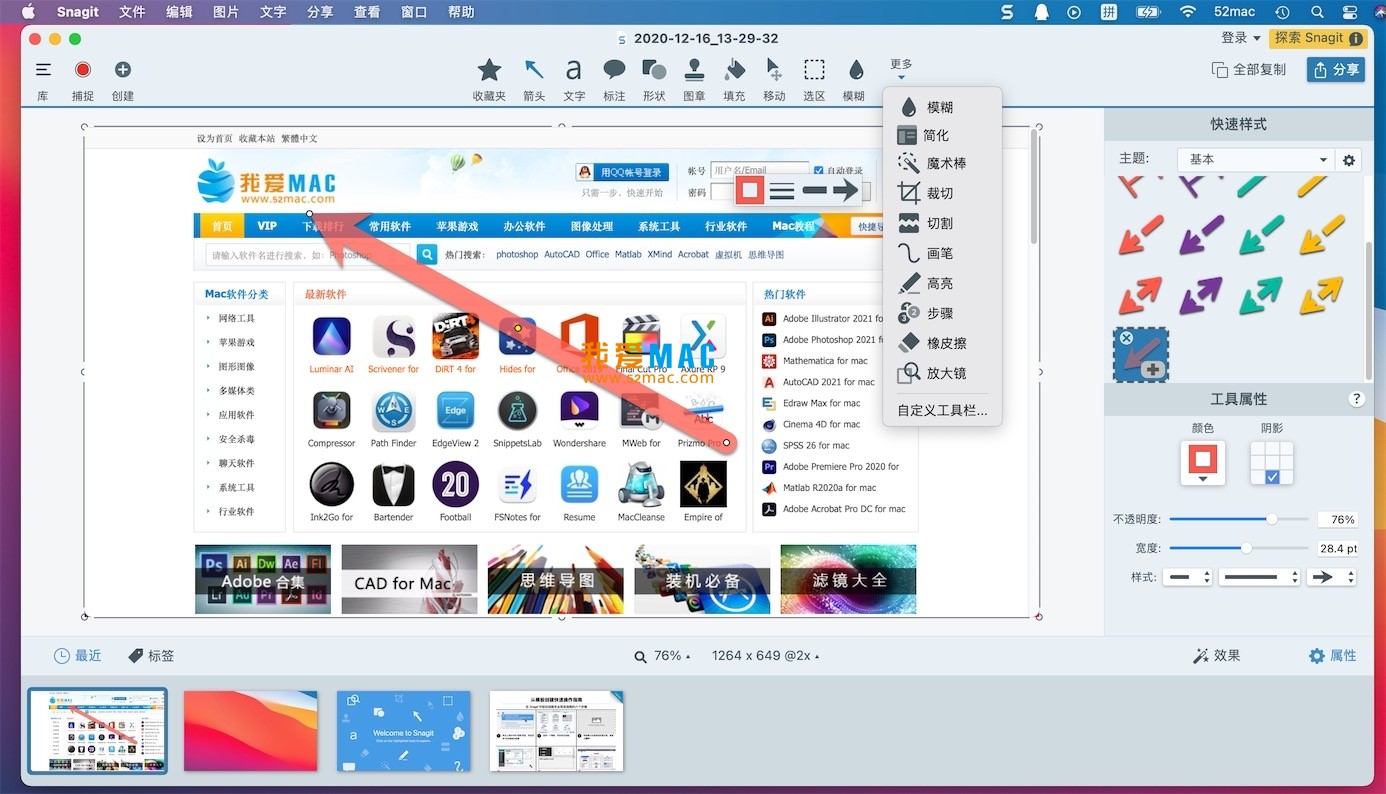Open the line dash style stepper

pyautogui.click(x=1260, y=577)
